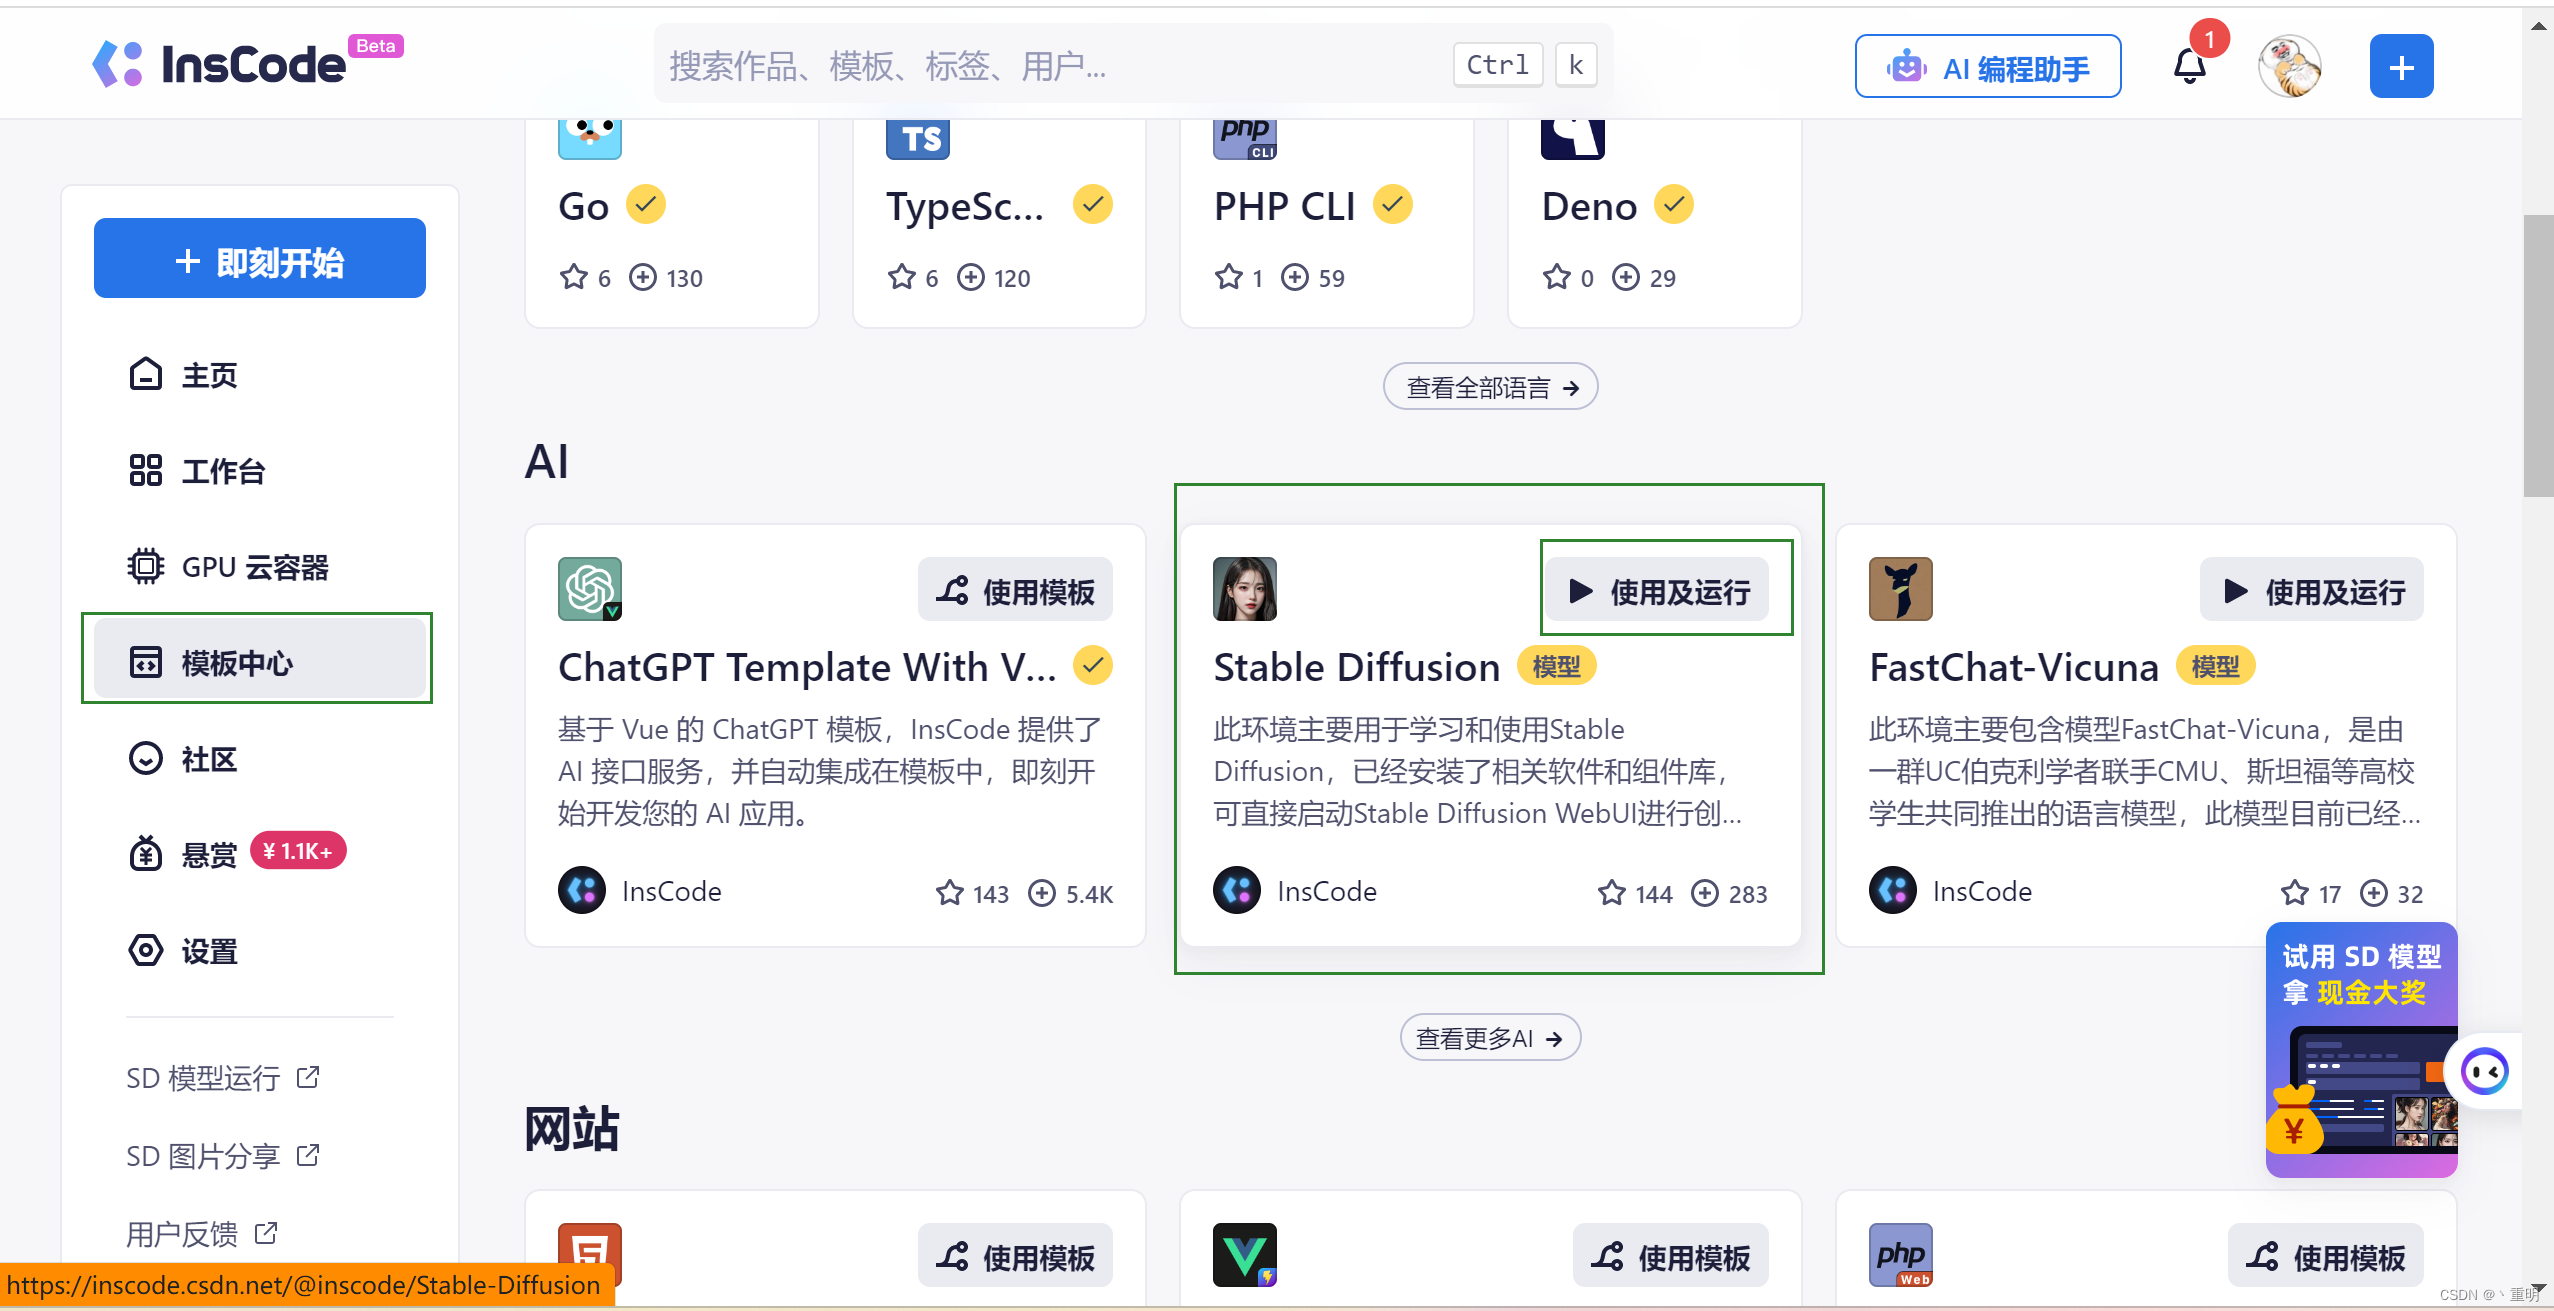Click the ¥1.1K+ bounty badge
This screenshot has height=1311, width=2554.
click(297, 851)
